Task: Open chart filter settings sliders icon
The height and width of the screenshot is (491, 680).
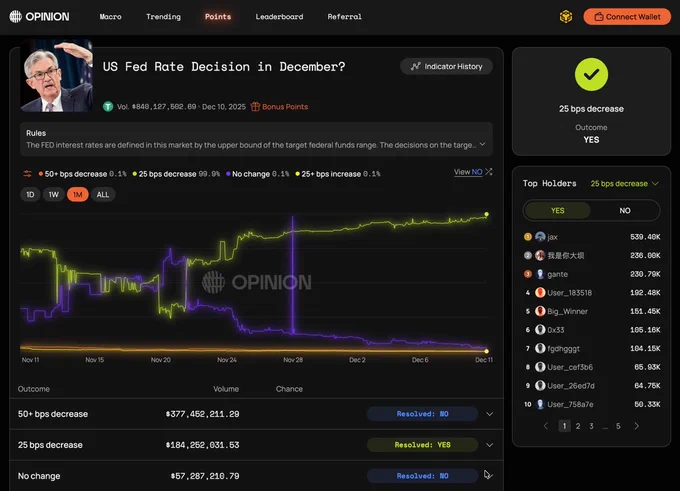Action: click(27, 174)
